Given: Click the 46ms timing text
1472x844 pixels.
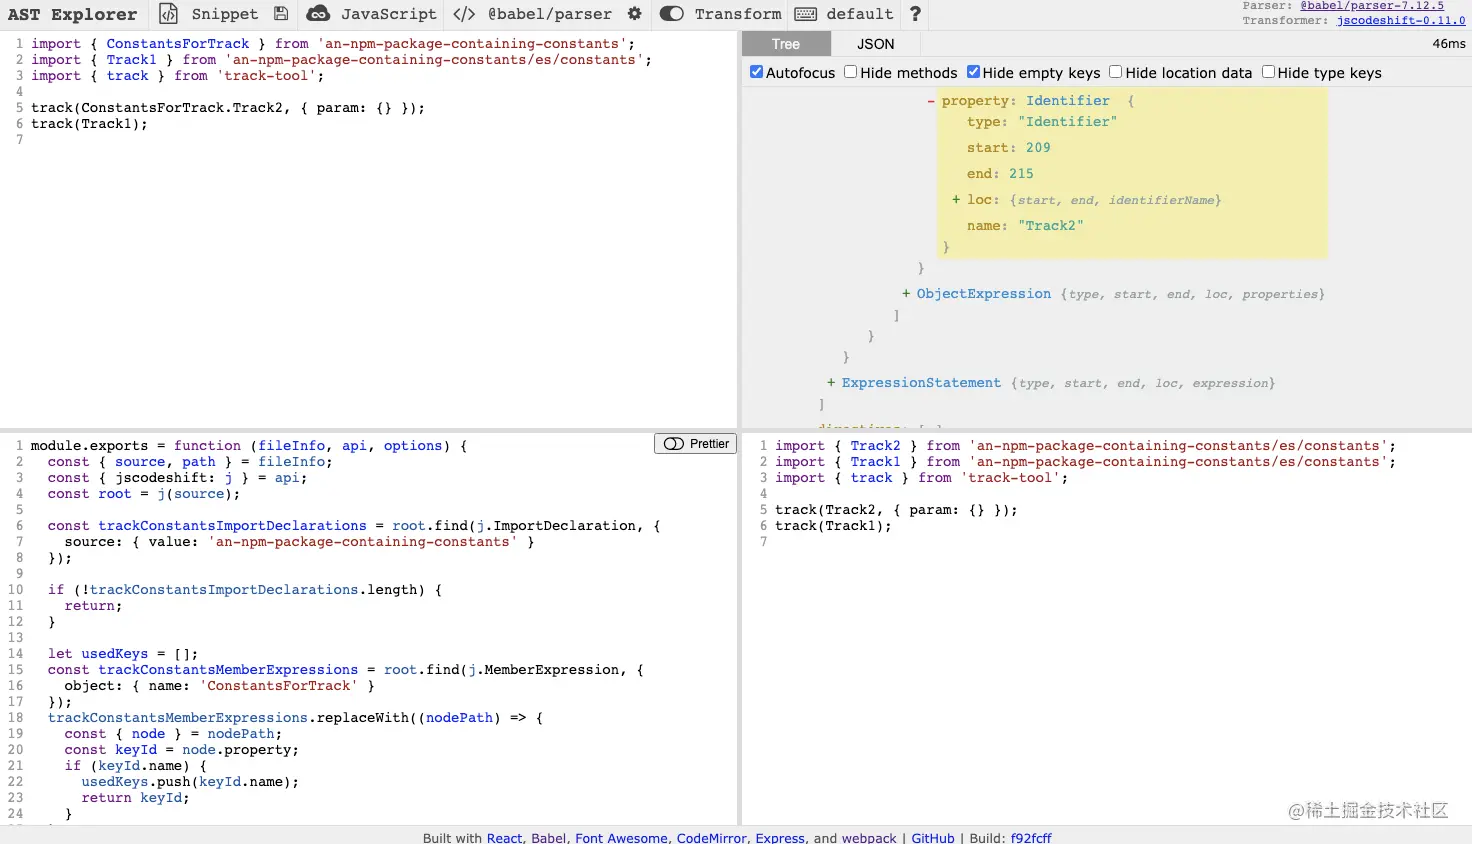Looking at the screenshot, I should (1448, 44).
